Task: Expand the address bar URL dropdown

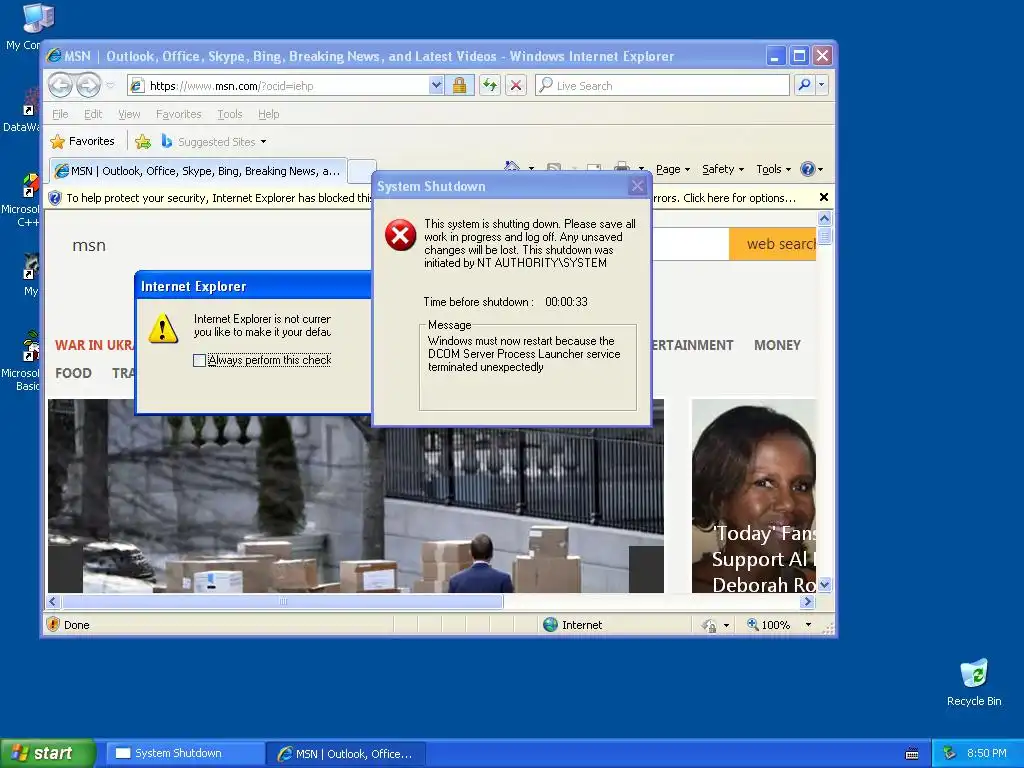Action: click(x=436, y=85)
